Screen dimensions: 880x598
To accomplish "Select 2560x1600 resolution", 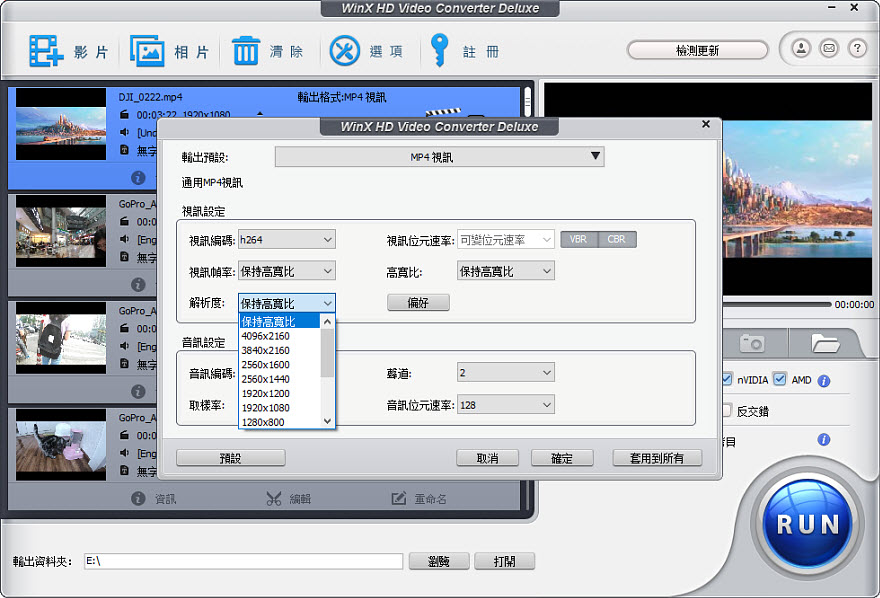I will [279, 365].
